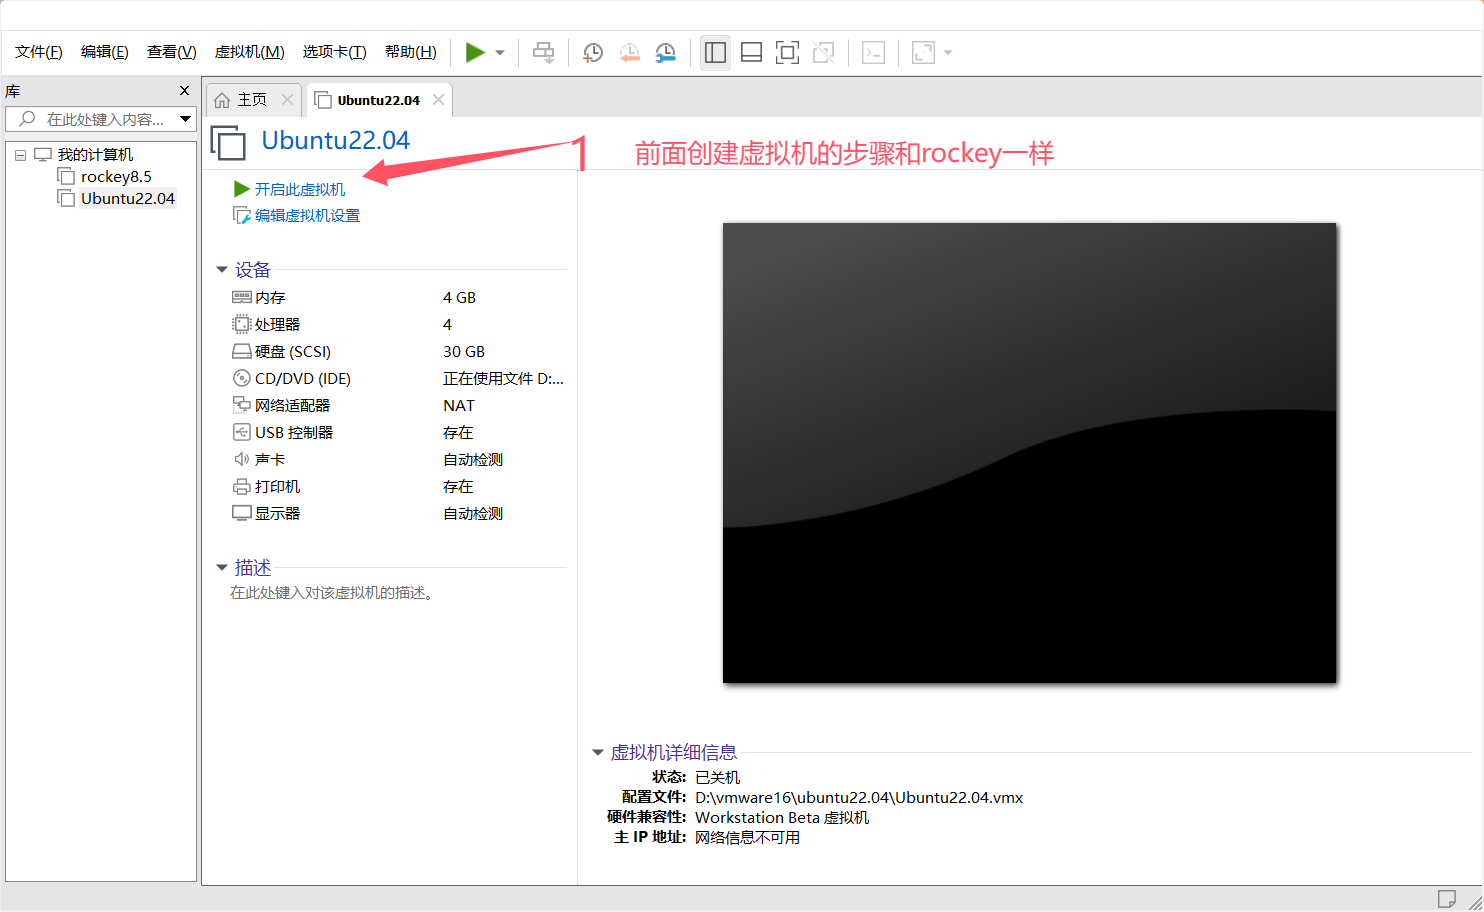Open the power button dropdown arrow
Viewport: 1484px width, 912px height.
point(500,53)
